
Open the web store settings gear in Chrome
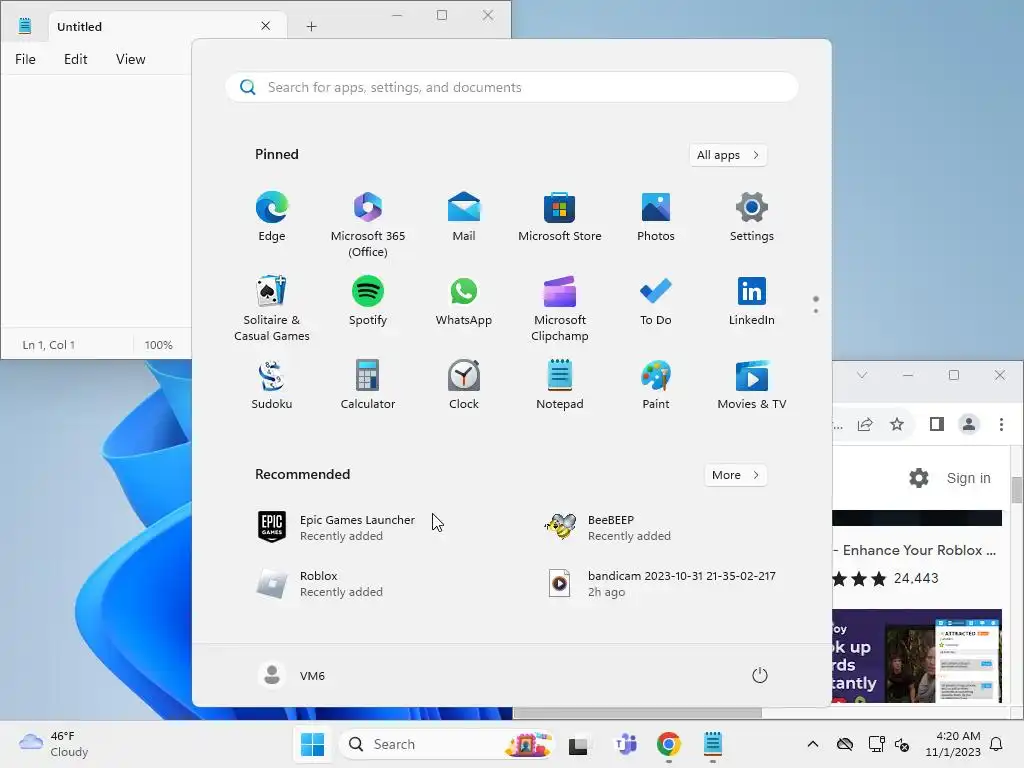coord(919,478)
